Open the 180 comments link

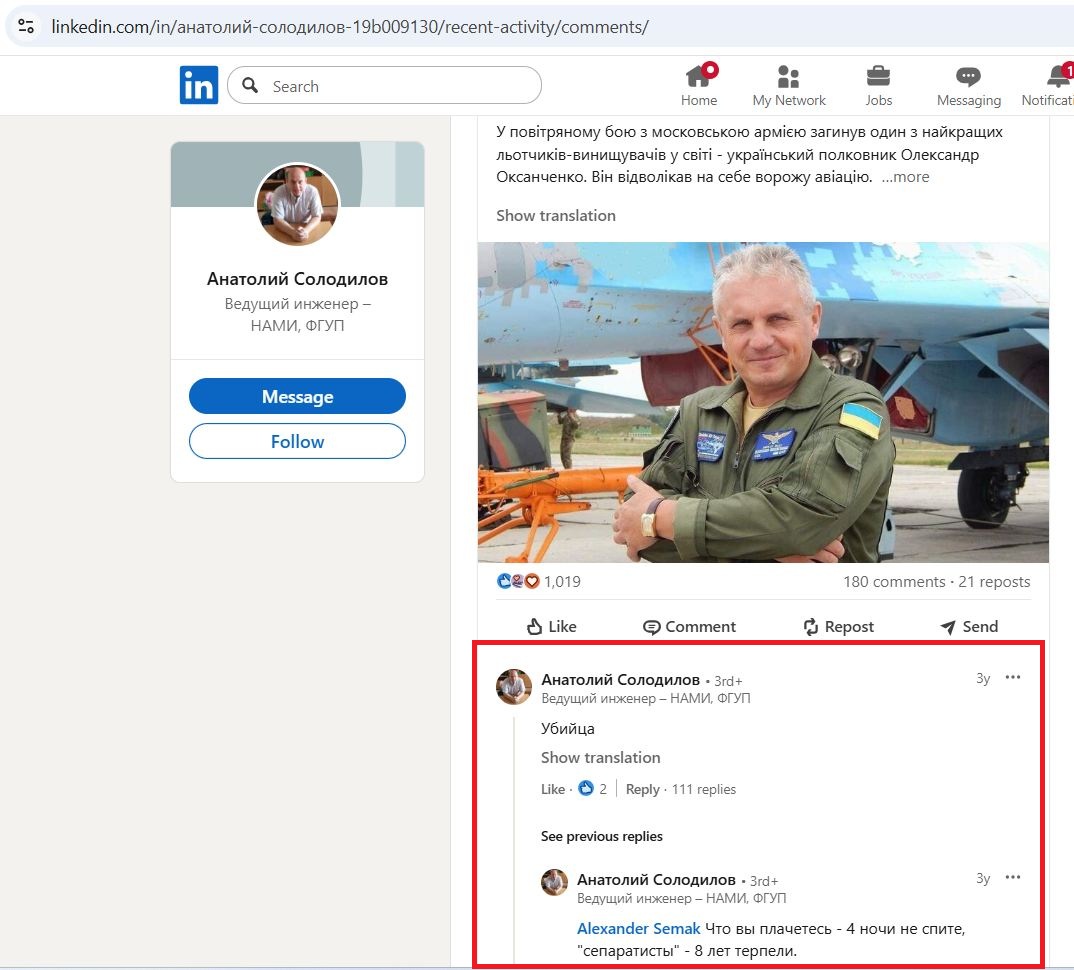(x=893, y=581)
